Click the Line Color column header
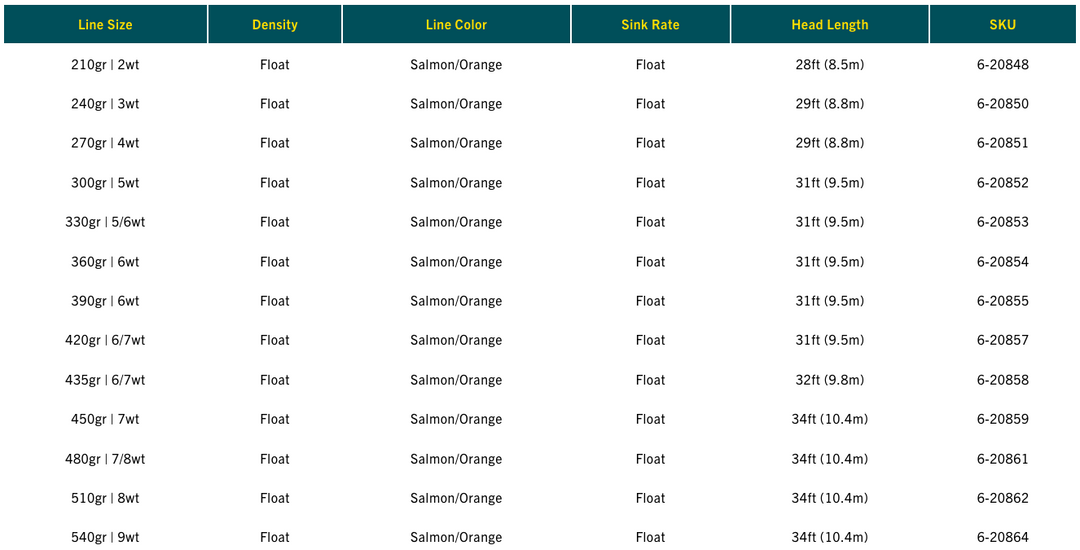 pos(456,25)
